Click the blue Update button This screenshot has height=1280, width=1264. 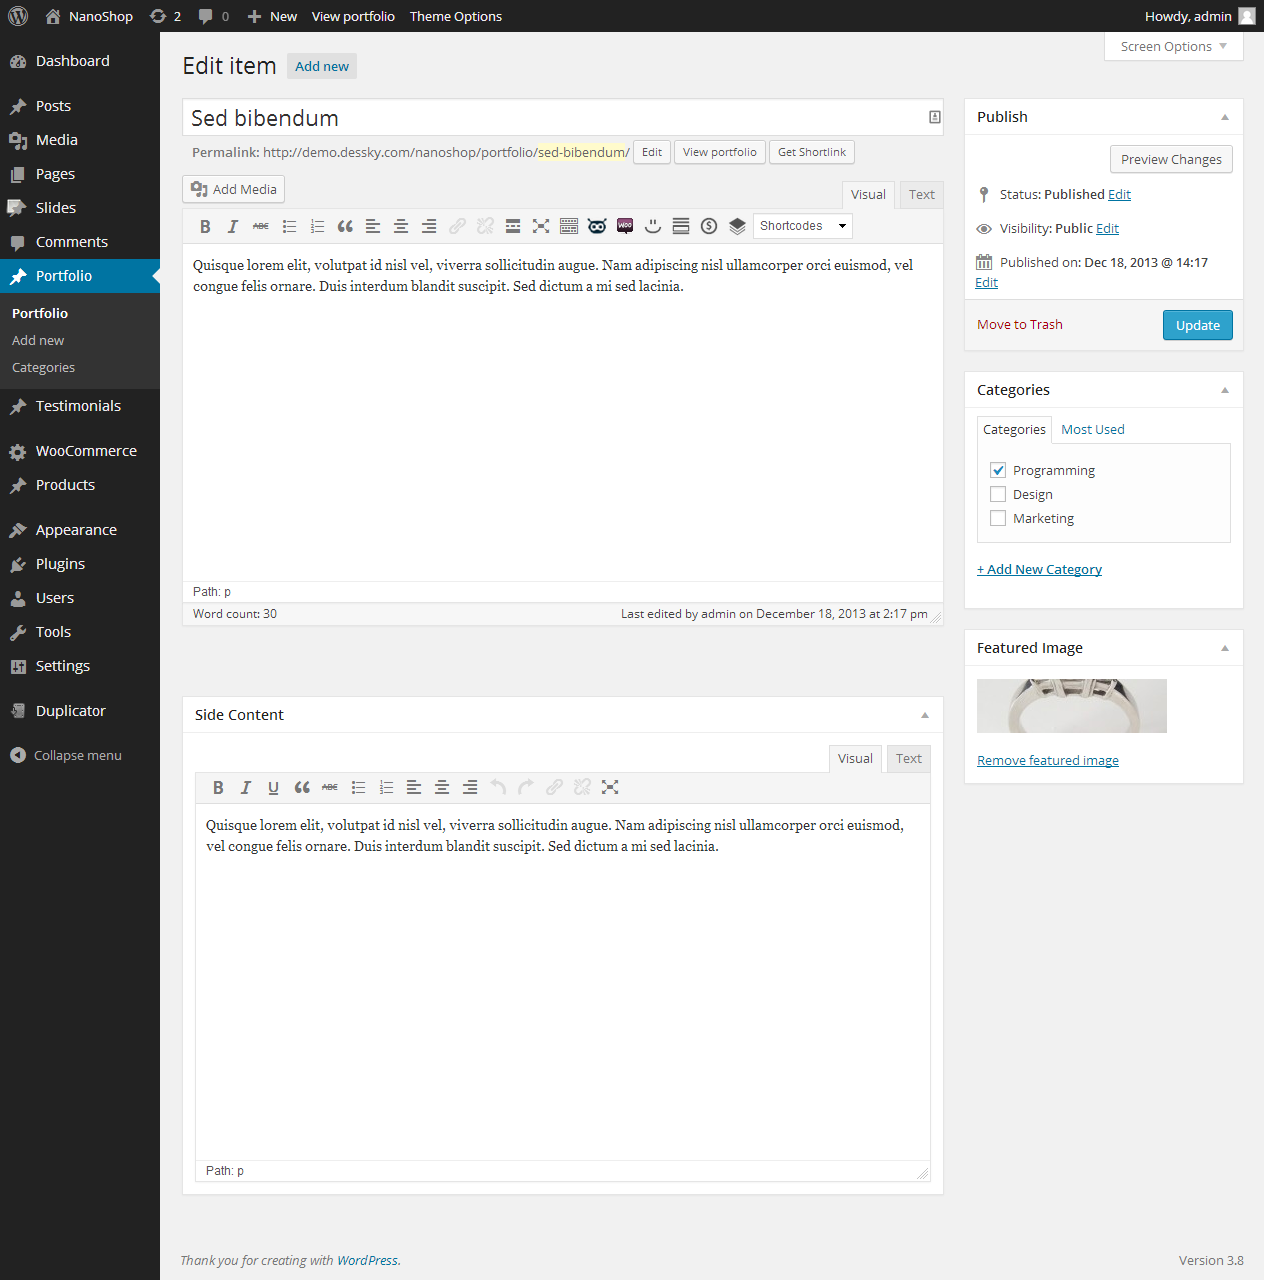1197,325
